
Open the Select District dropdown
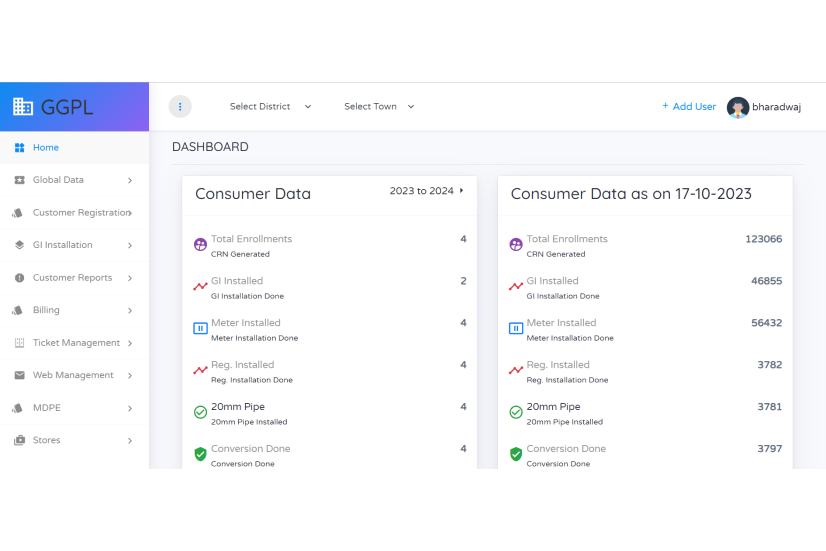[270, 106]
